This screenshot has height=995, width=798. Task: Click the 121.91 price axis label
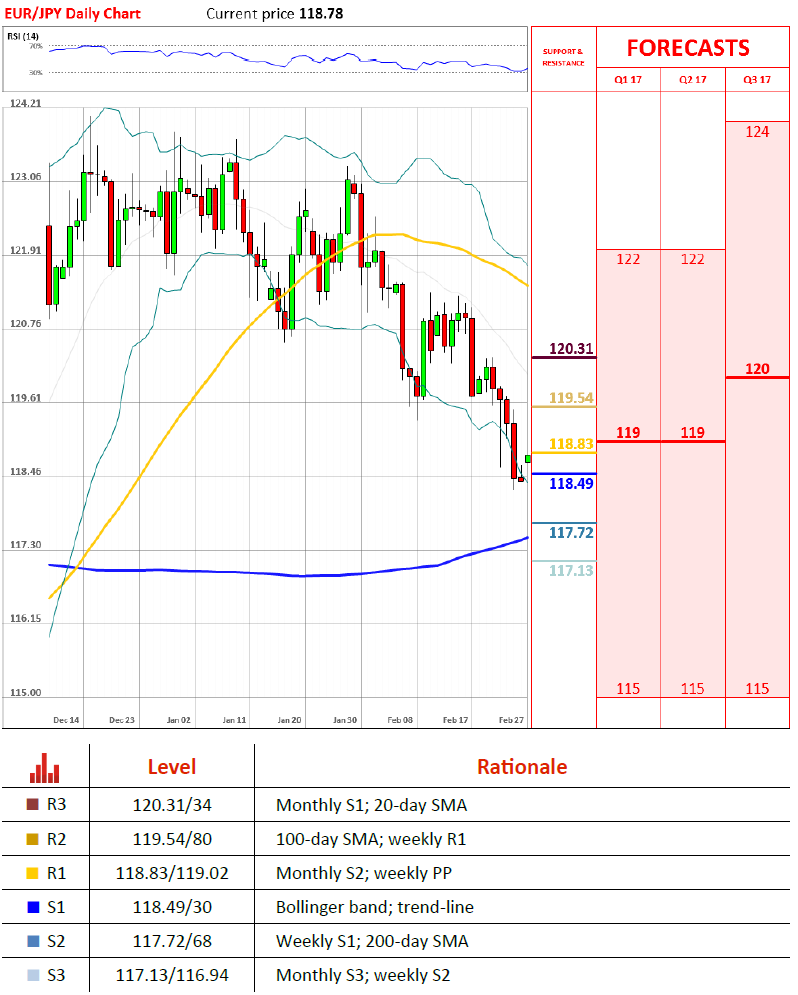coord(25,251)
